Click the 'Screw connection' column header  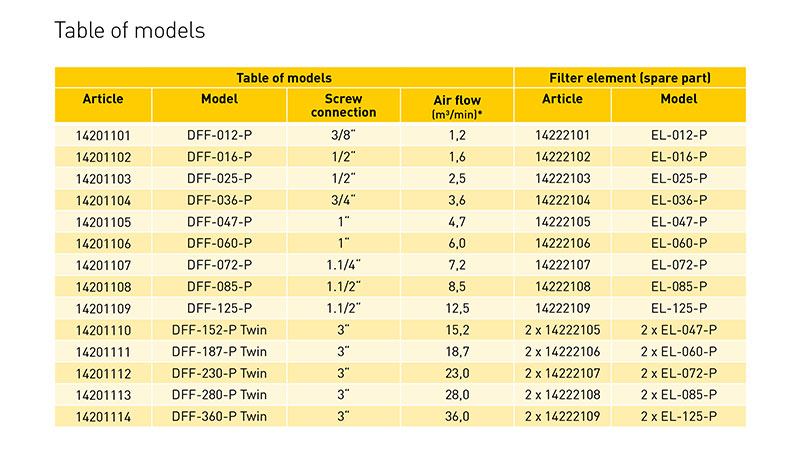343,105
